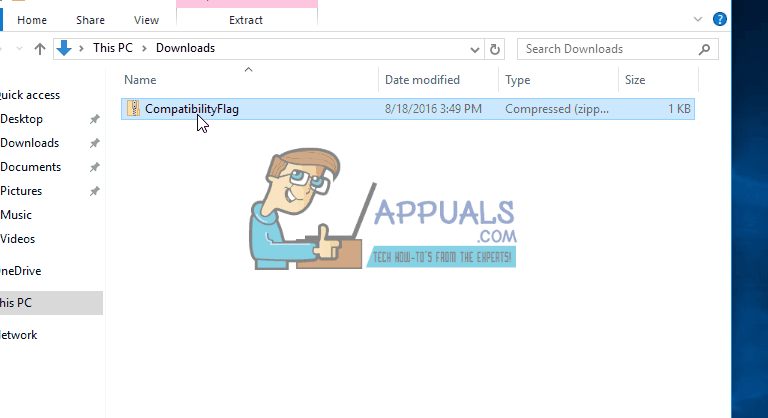Open Pictures in the navigation pane
This screenshot has height=418, width=768.
(21, 191)
